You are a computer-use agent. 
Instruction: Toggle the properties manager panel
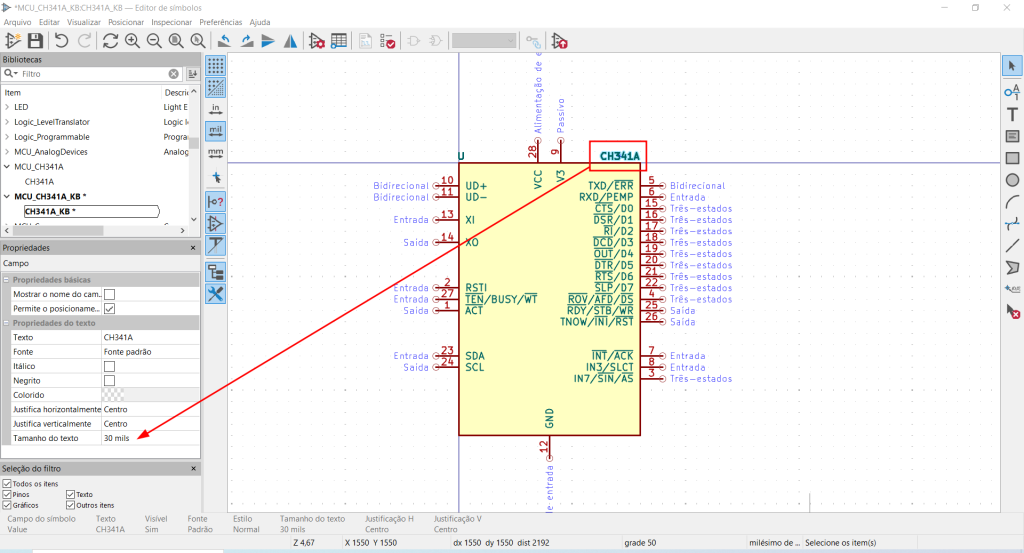point(216,294)
